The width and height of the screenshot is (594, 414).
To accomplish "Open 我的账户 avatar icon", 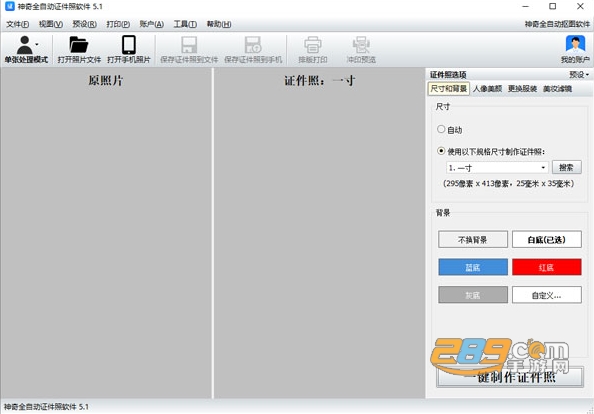I will click(575, 44).
